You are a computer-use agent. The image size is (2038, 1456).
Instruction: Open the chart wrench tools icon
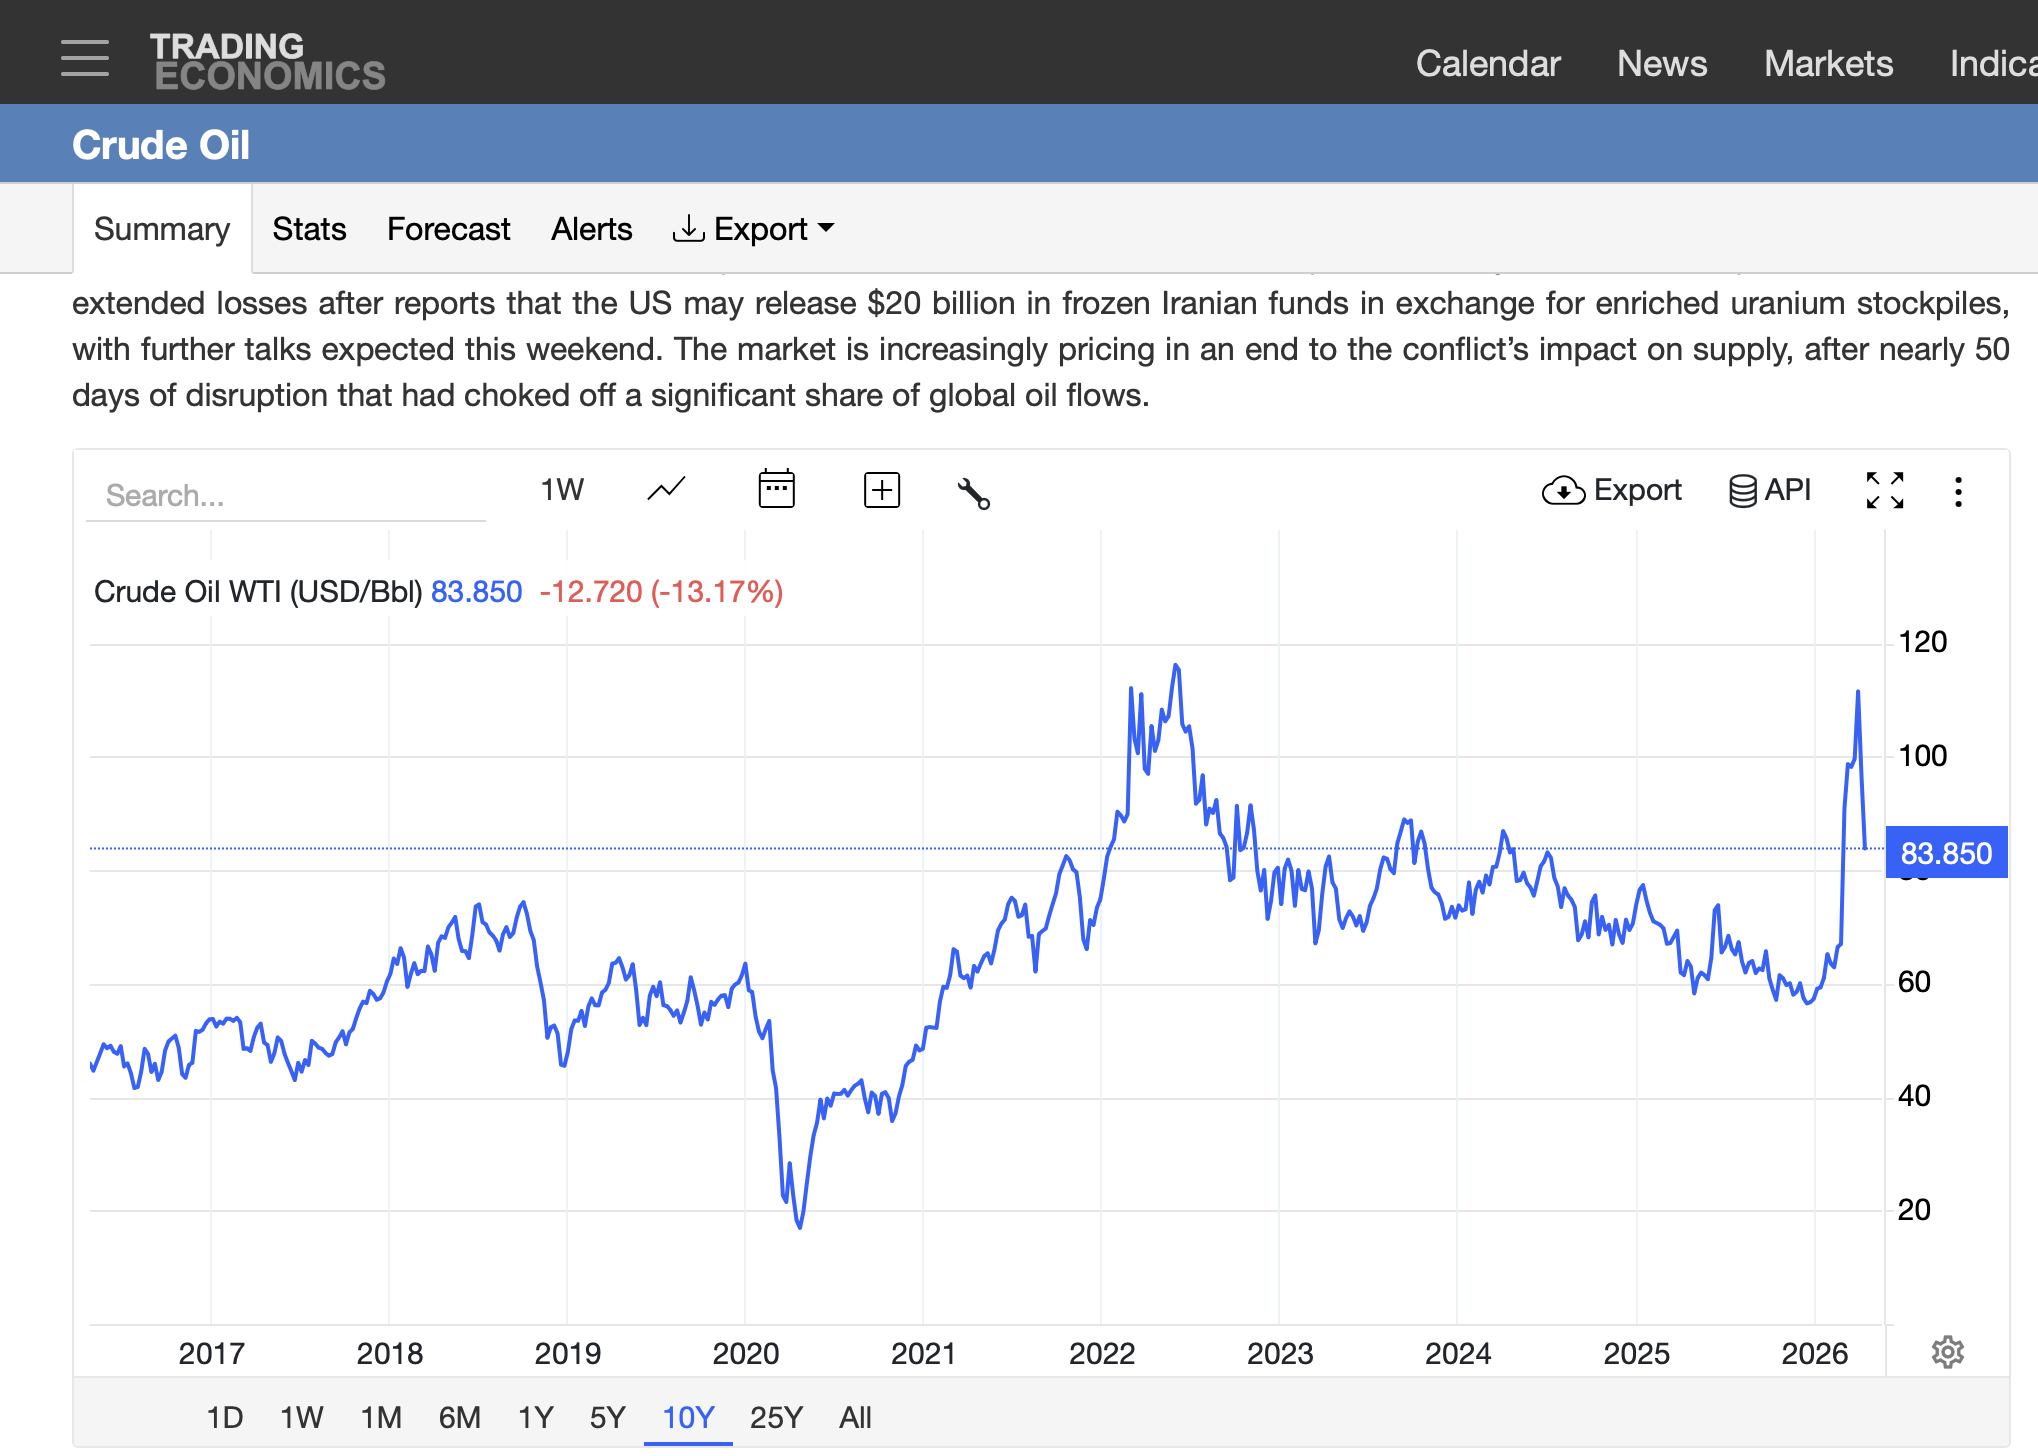(x=973, y=493)
